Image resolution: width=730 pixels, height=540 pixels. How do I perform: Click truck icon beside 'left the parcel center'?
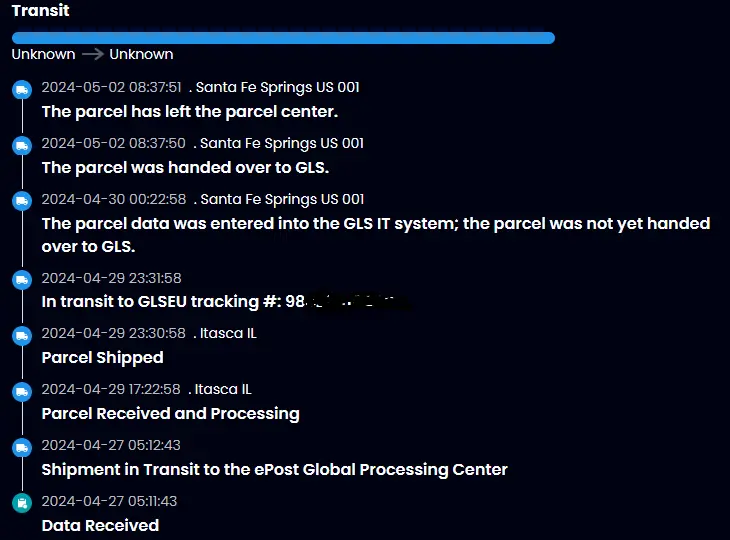click(22, 90)
